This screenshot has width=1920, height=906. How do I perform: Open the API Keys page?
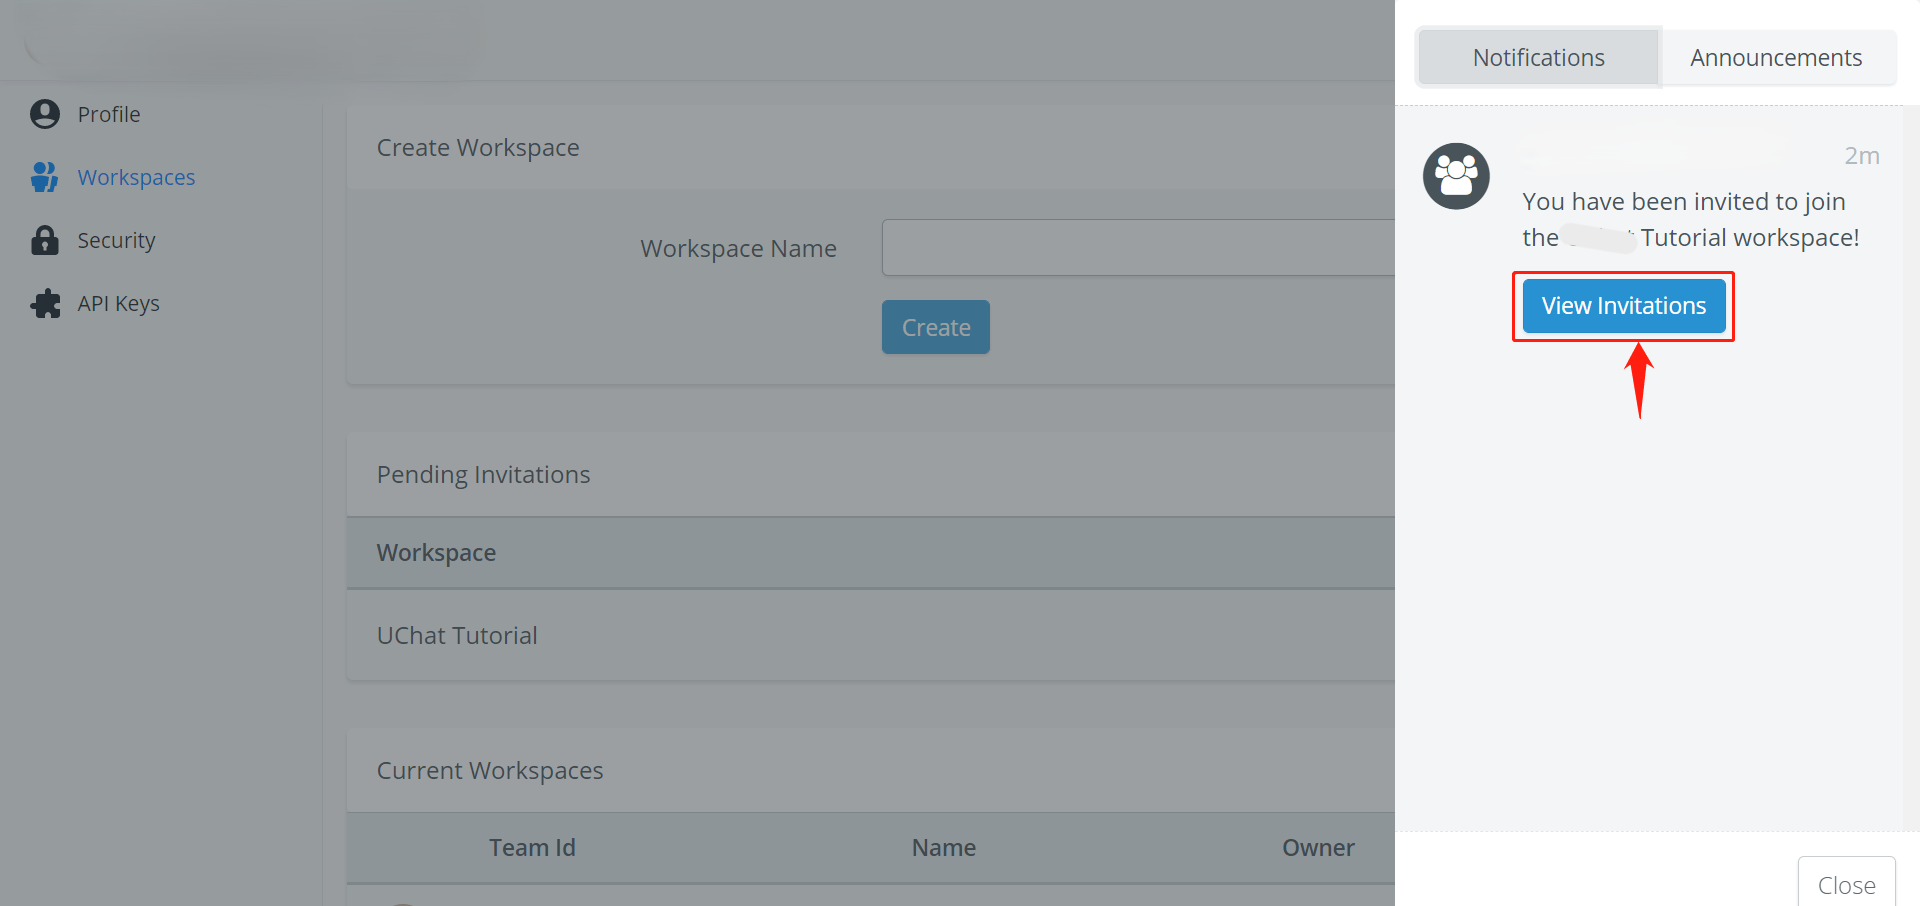pos(118,303)
